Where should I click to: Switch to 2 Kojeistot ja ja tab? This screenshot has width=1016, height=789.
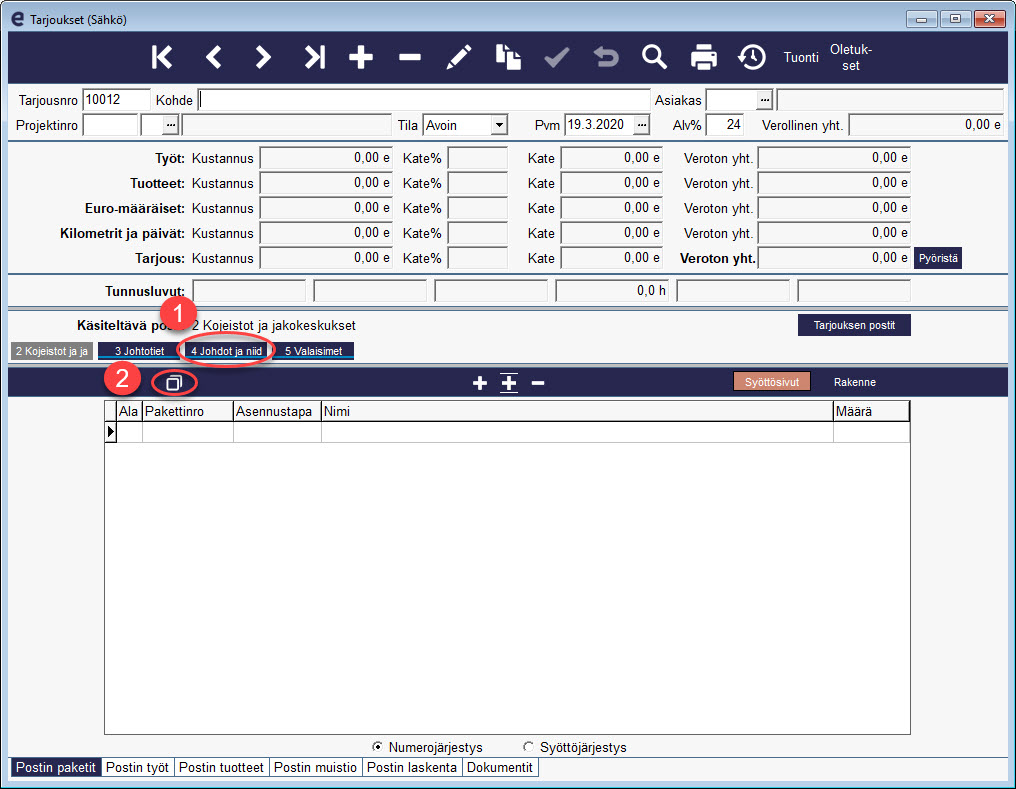coord(52,351)
